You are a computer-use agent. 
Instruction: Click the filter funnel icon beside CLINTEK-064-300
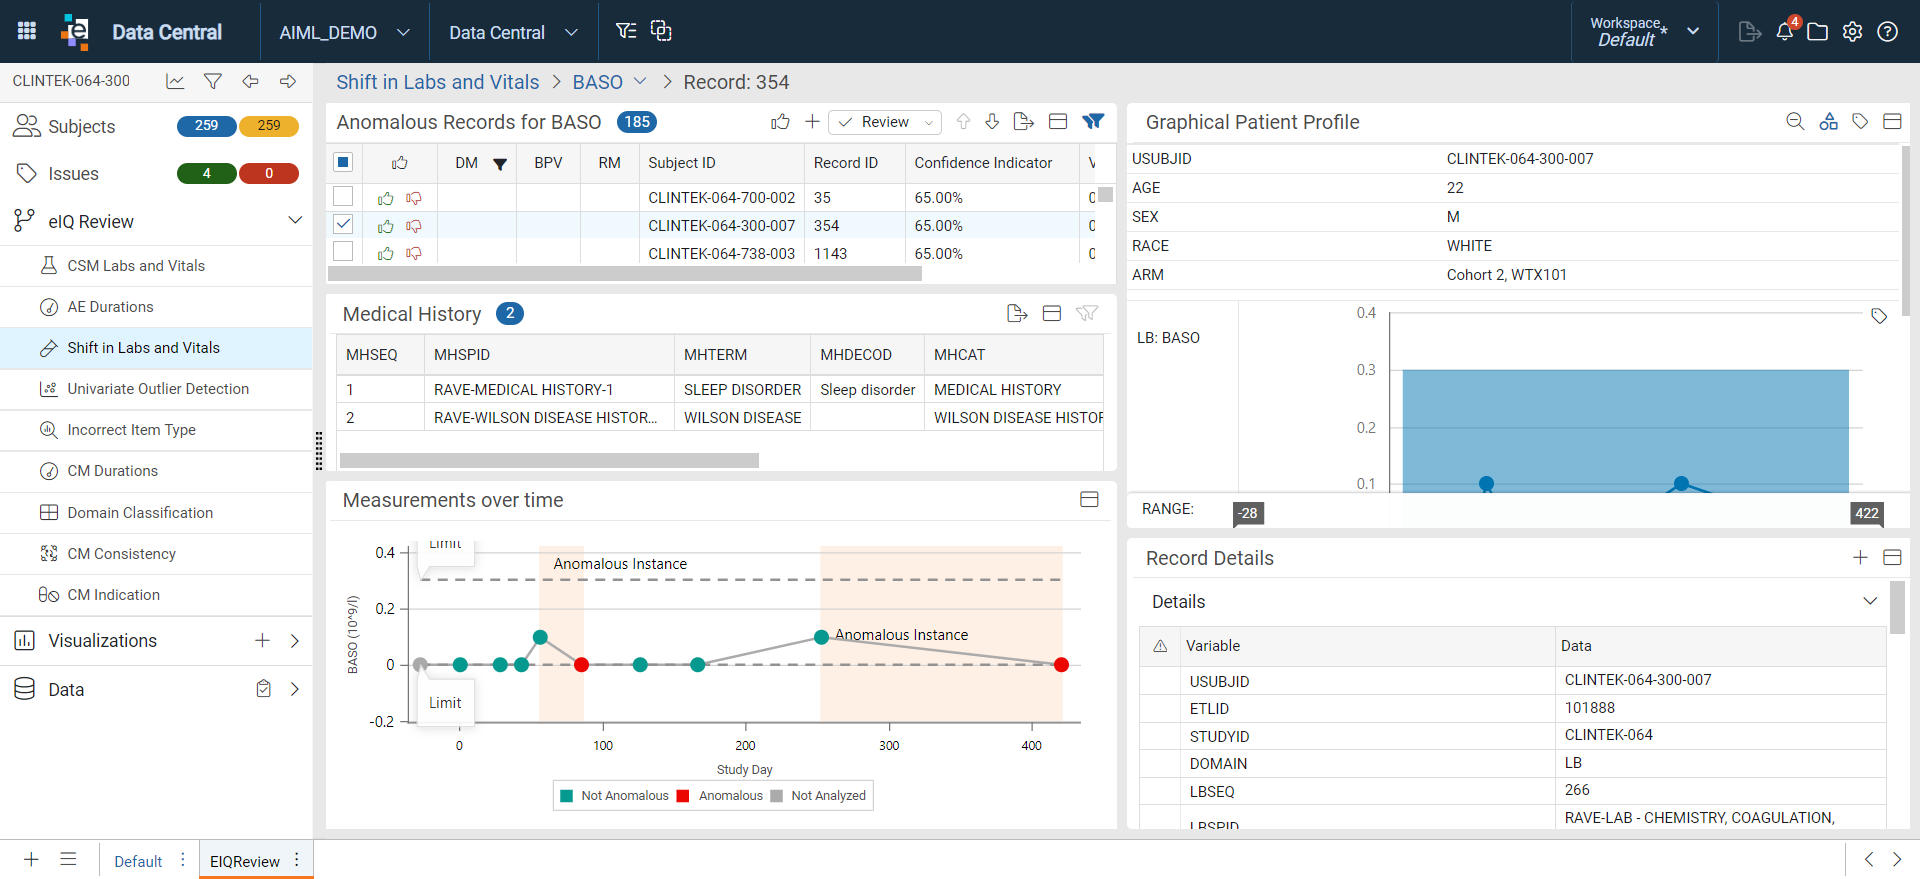pos(212,81)
